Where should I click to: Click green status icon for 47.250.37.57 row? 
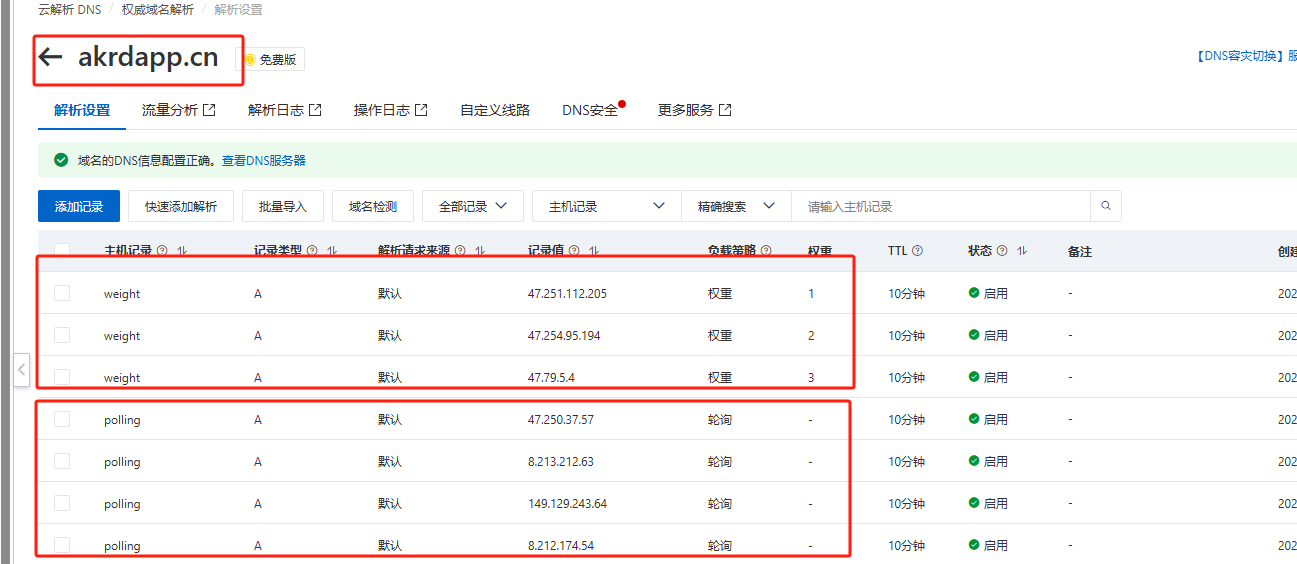[974, 419]
